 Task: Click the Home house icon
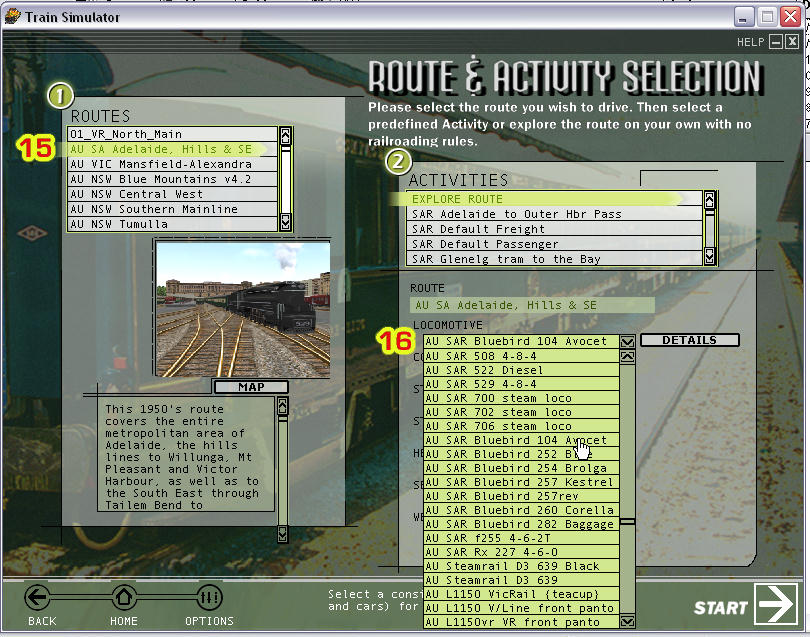(123, 598)
